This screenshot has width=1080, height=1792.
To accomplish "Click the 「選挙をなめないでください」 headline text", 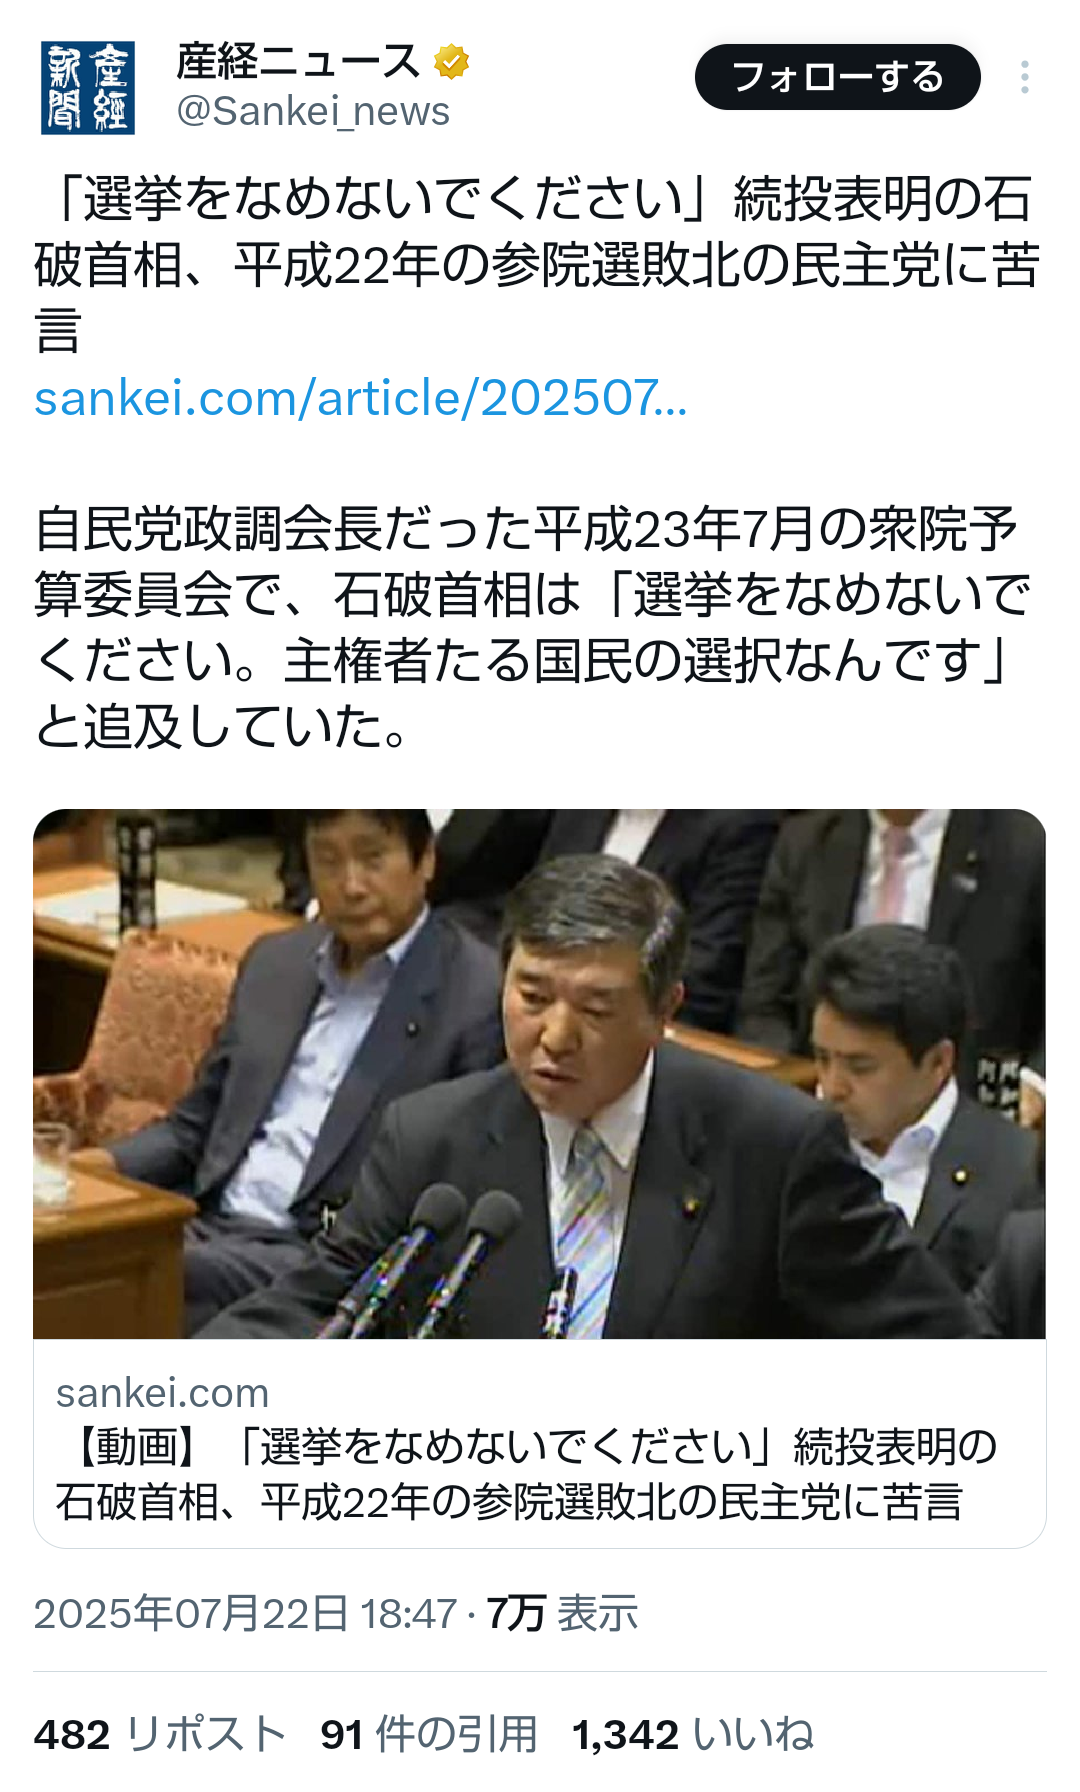I will 383,199.
